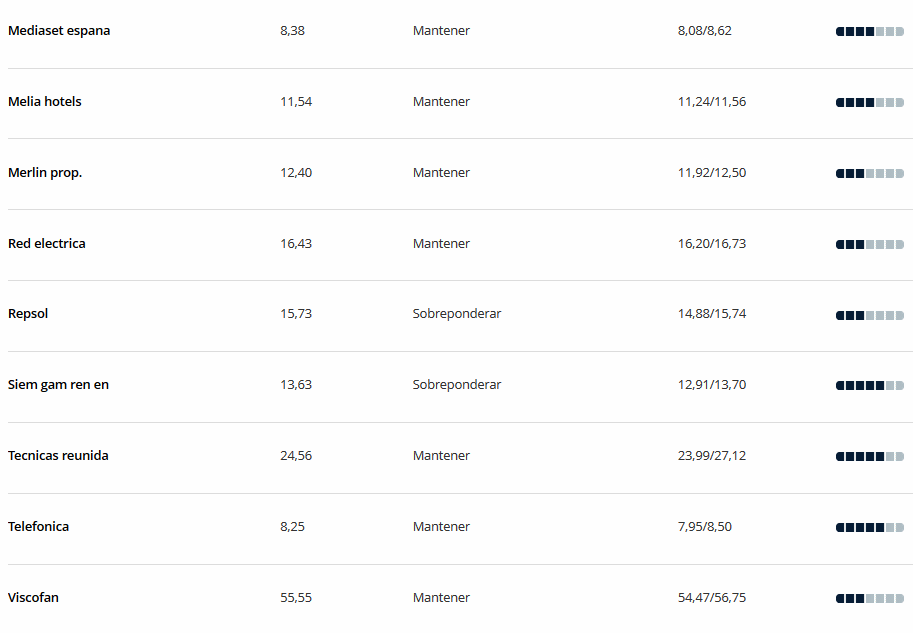Select the Repsol company name
The height and width of the screenshot is (633, 913).
(x=28, y=314)
